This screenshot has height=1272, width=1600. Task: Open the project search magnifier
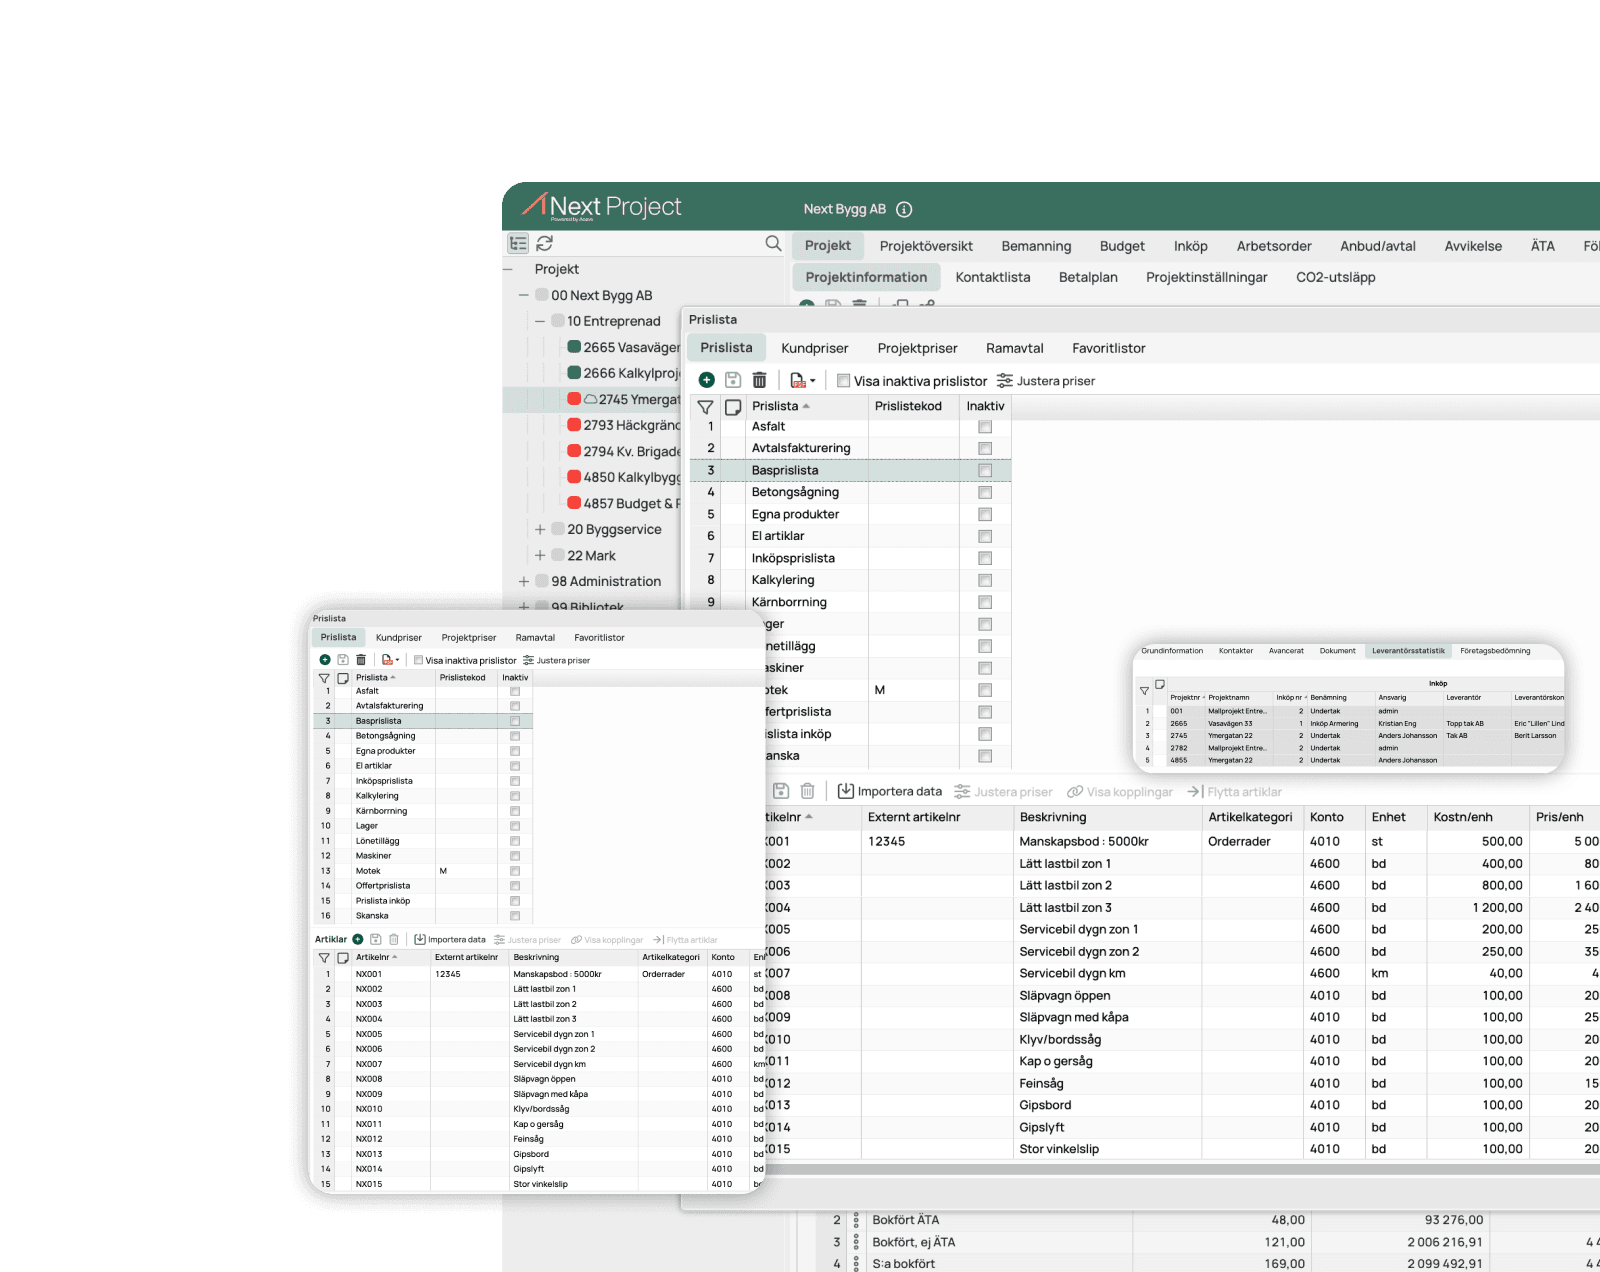tap(773, 243)
